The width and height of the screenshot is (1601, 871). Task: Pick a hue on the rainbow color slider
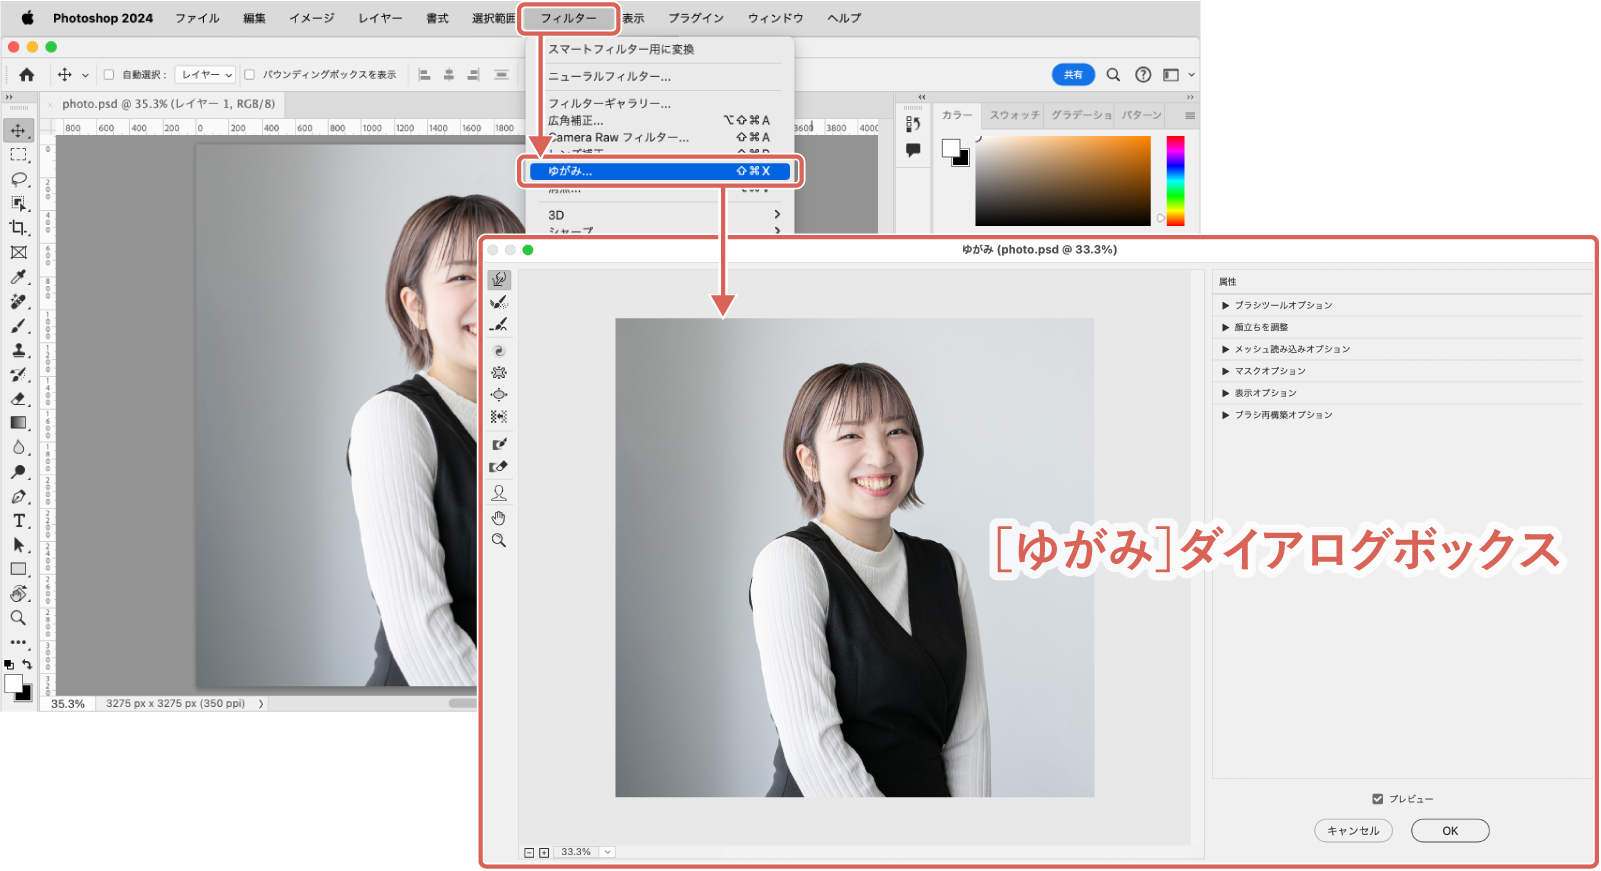(x=1176, y=181)
